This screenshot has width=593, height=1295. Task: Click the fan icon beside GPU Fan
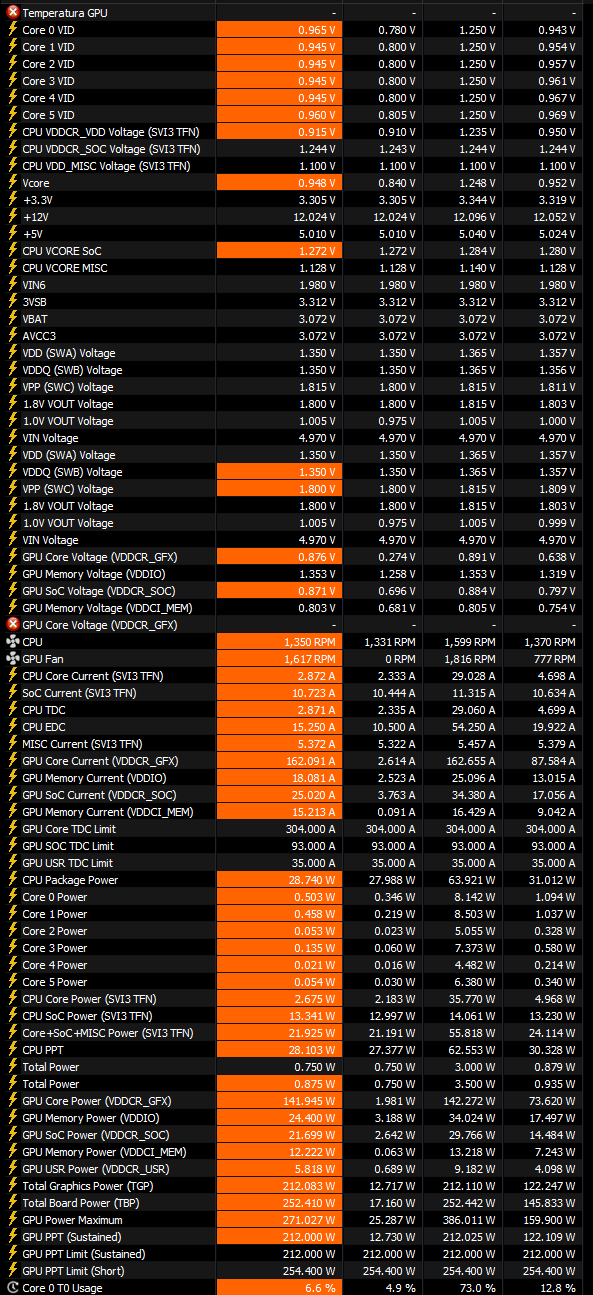[13, 659]
